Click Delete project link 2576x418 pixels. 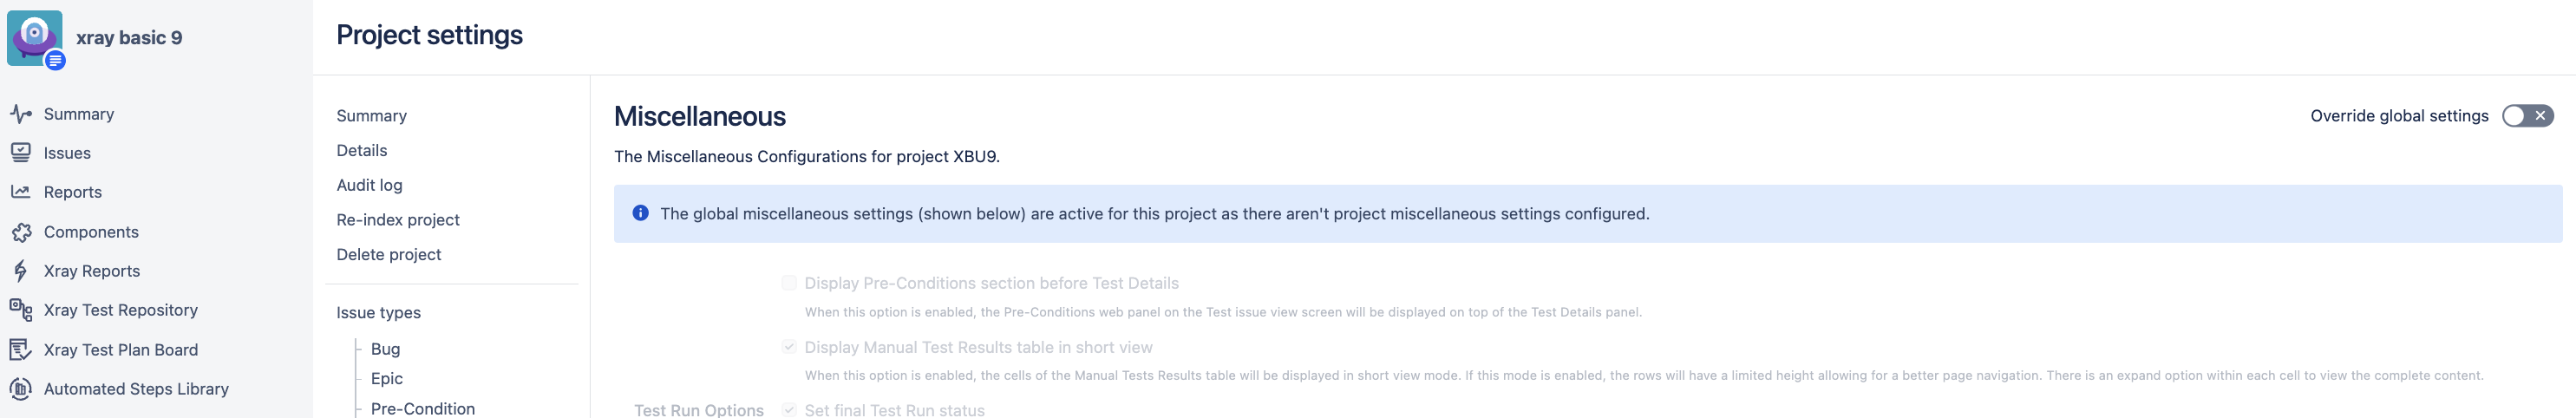(x=388, y=254)
